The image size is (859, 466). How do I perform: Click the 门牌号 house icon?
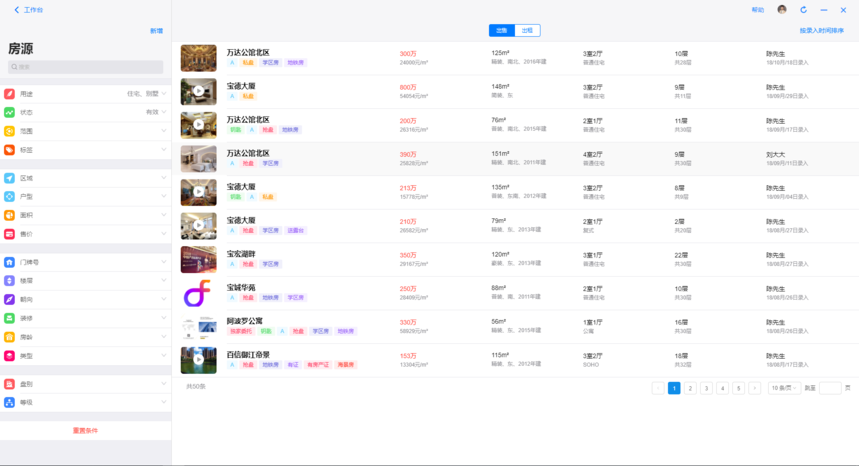[9, 262]
